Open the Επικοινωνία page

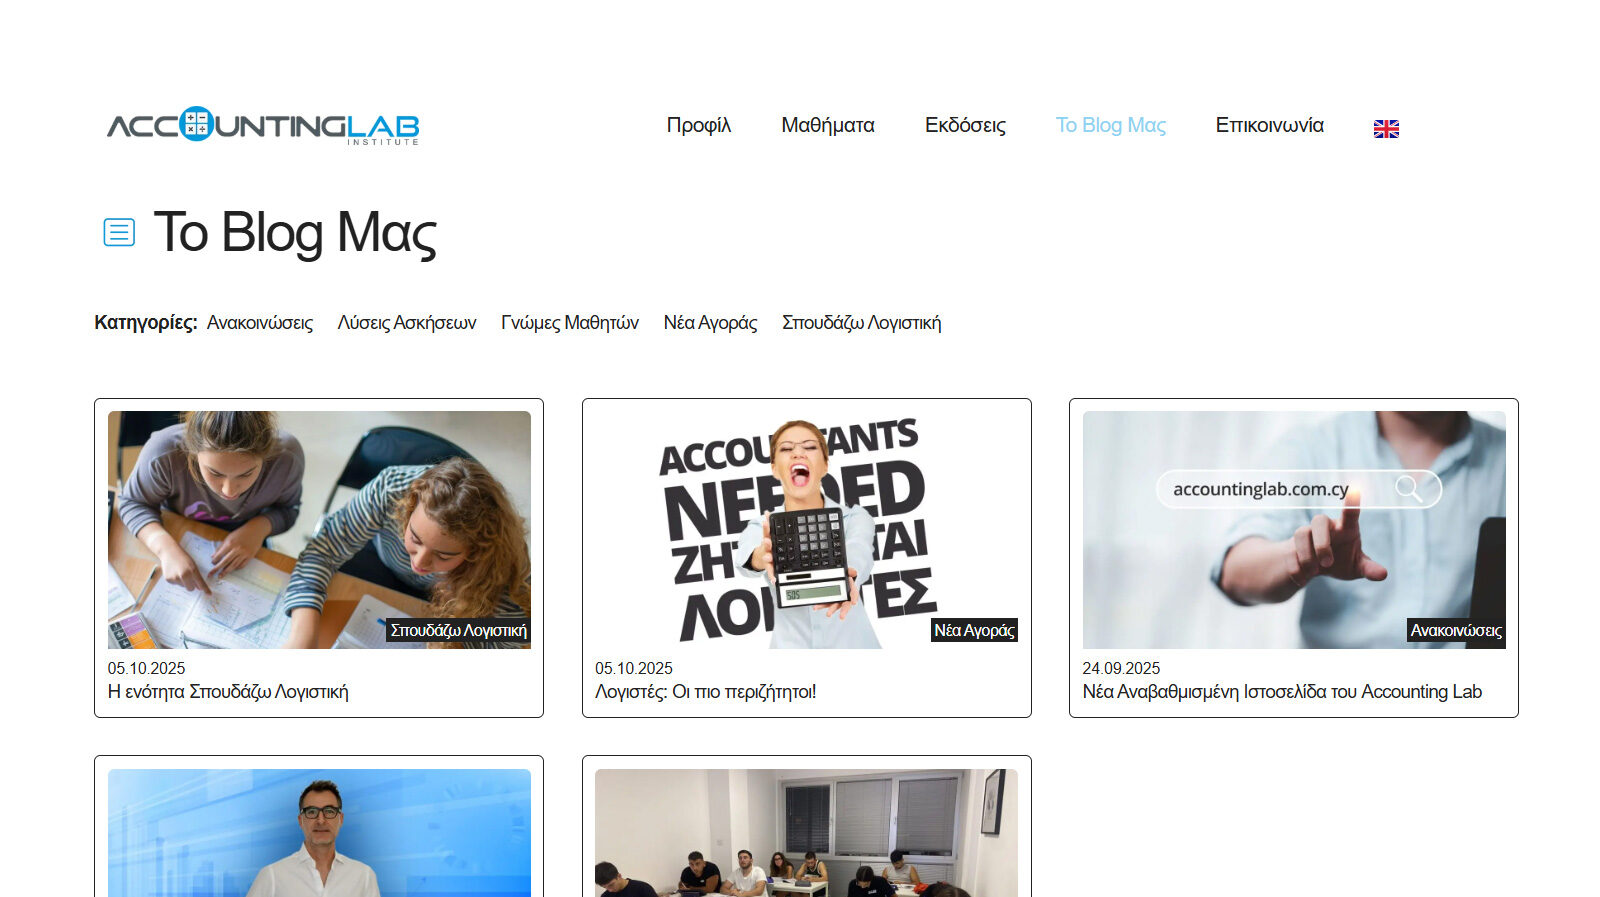click(1270, 125)
